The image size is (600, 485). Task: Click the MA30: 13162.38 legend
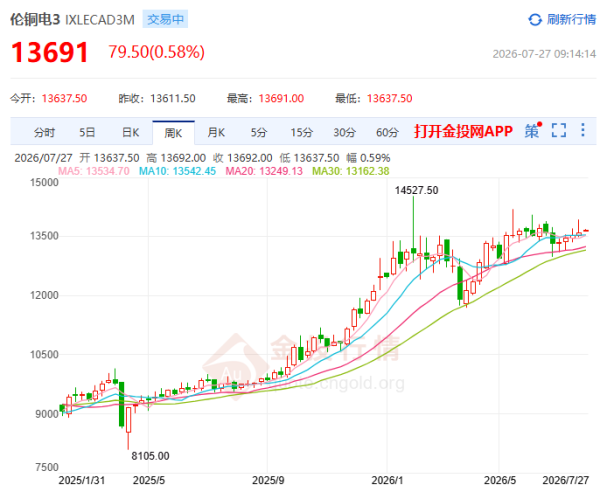(351, 171)
